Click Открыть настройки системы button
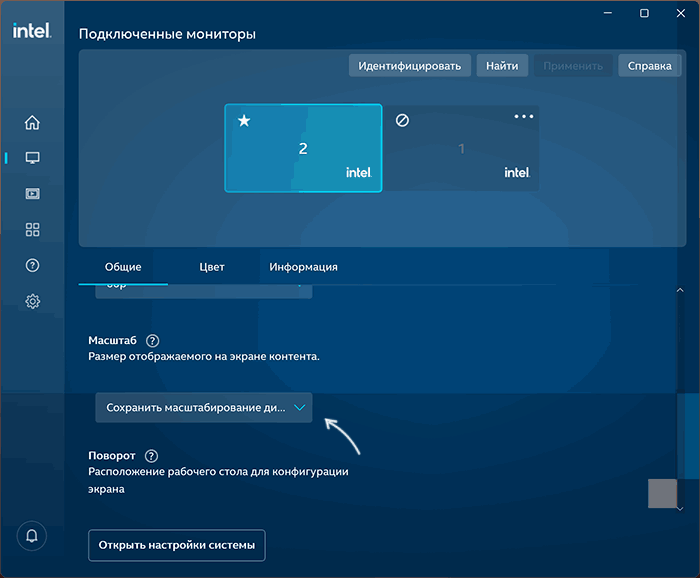This screenshot has width=700, height=578. click(x=177, y=545)
